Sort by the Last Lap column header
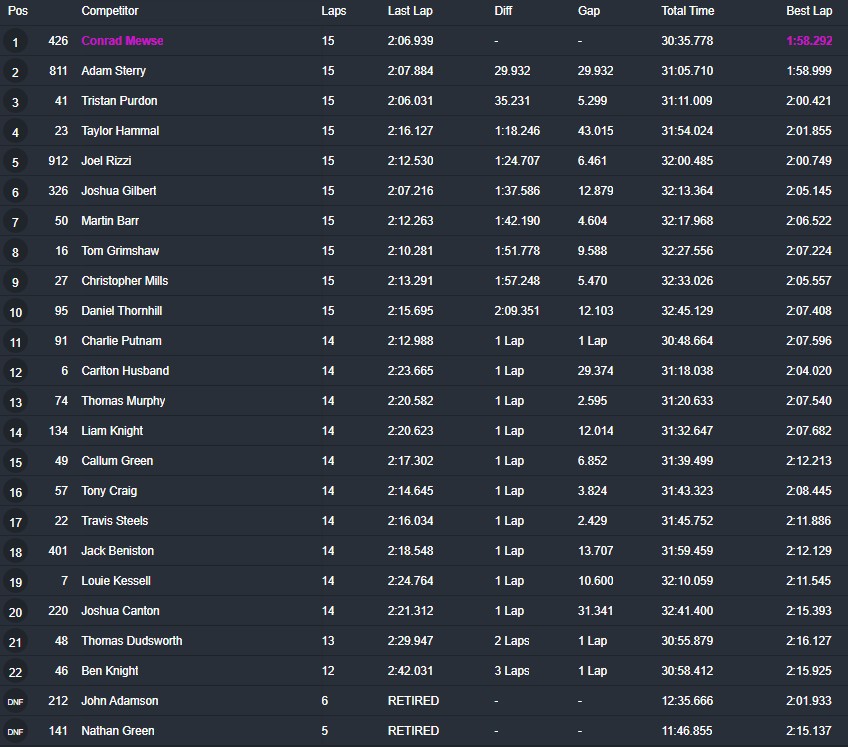The height and width of the screenshot is (747, 848). pos(410,11)
